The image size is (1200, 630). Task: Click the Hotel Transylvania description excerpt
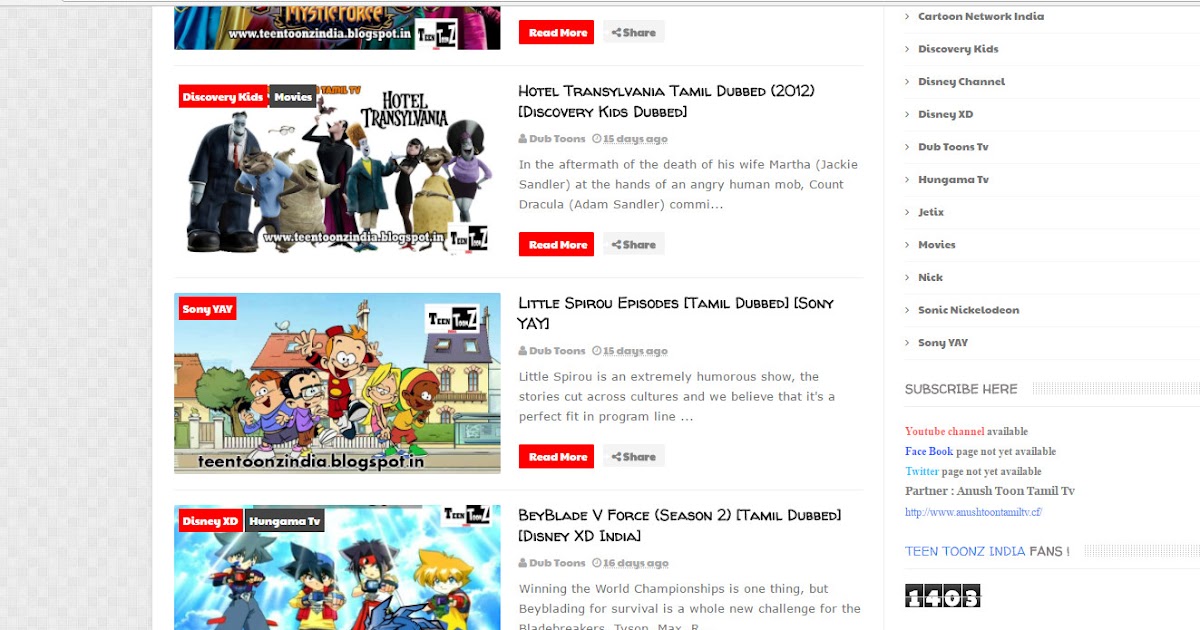point(688,185)
